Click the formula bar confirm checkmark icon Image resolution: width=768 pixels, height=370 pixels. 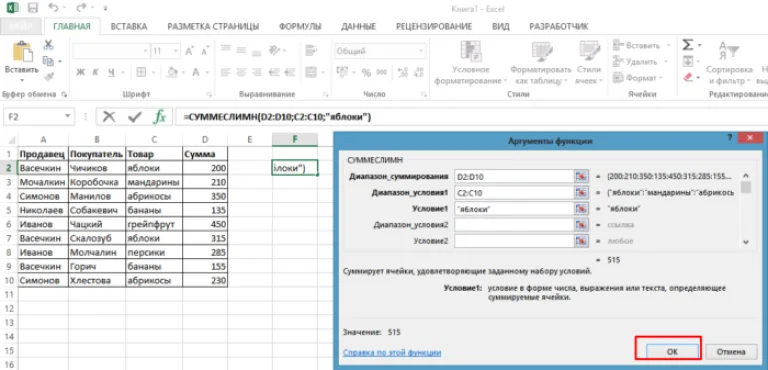click(x=134, y=117)
